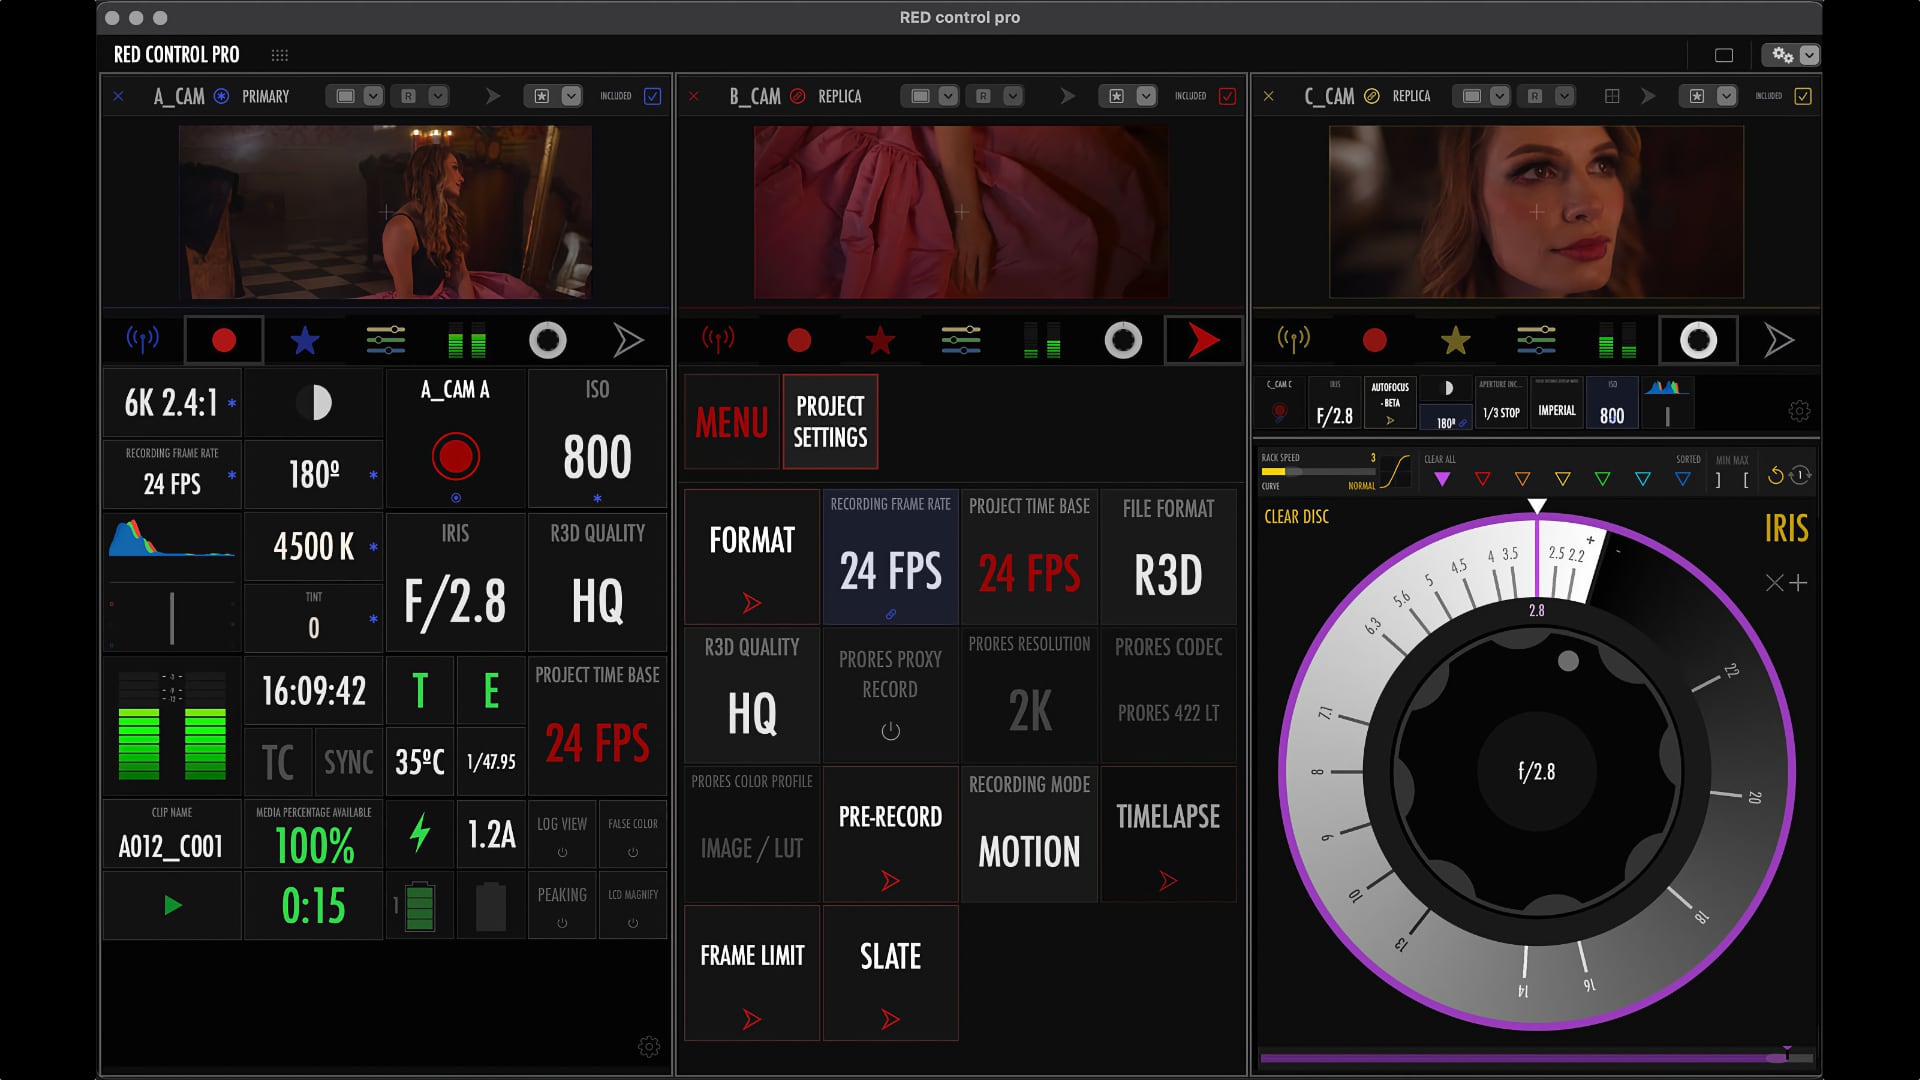This screenshot has width=1920, height=1080.
Task: Open the FRAME LIMIT submenu
Action: [x=752, y=973]
